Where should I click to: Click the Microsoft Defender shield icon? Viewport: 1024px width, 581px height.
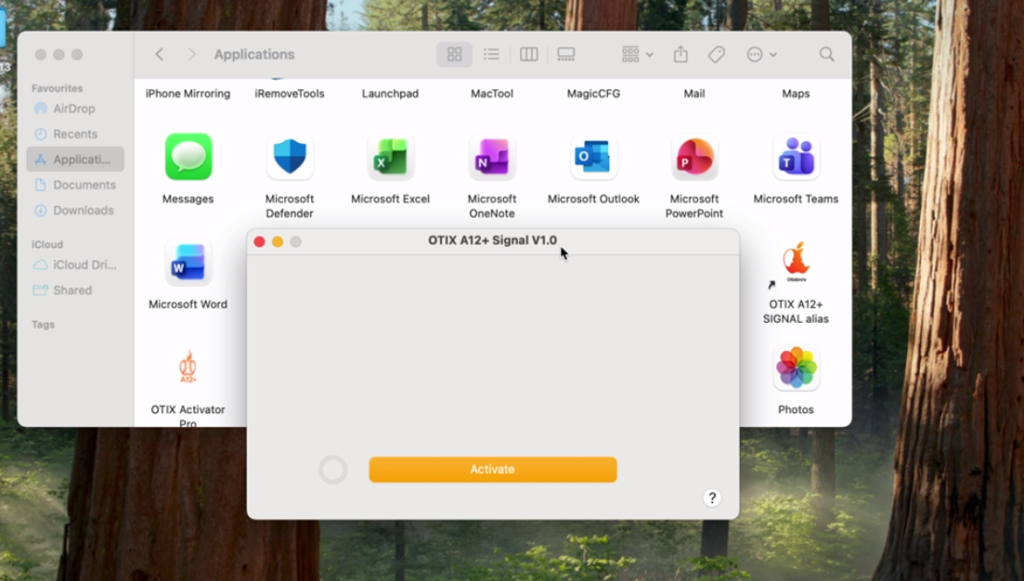(290, 158)
